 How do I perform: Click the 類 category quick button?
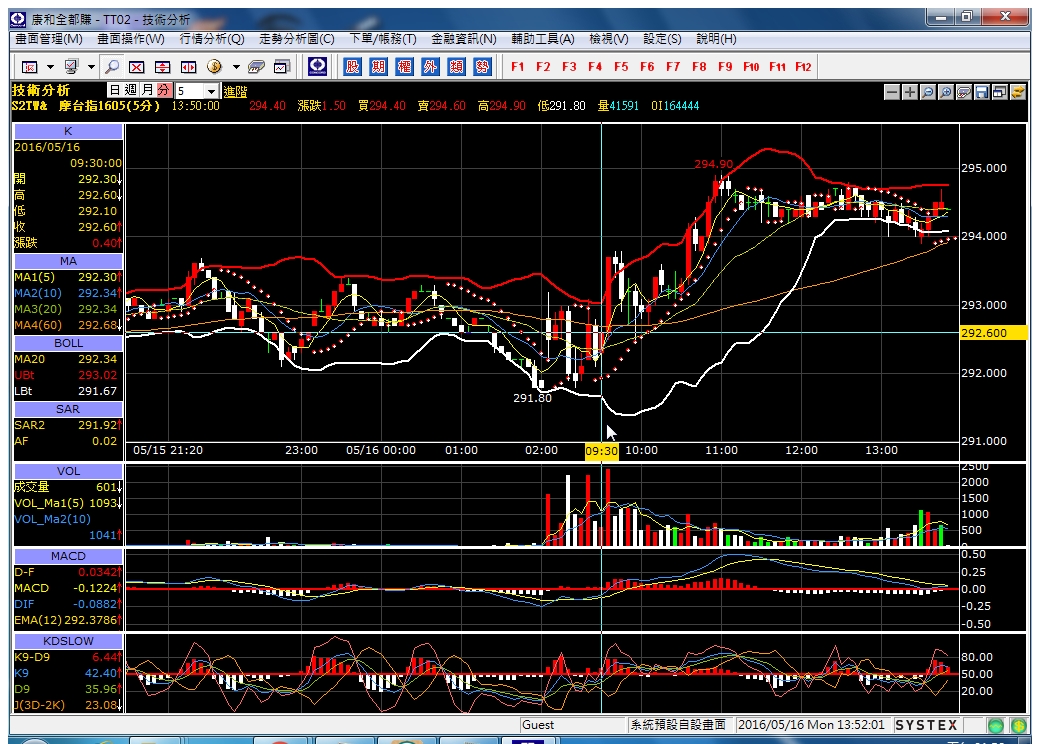click(x=456, y=67)
